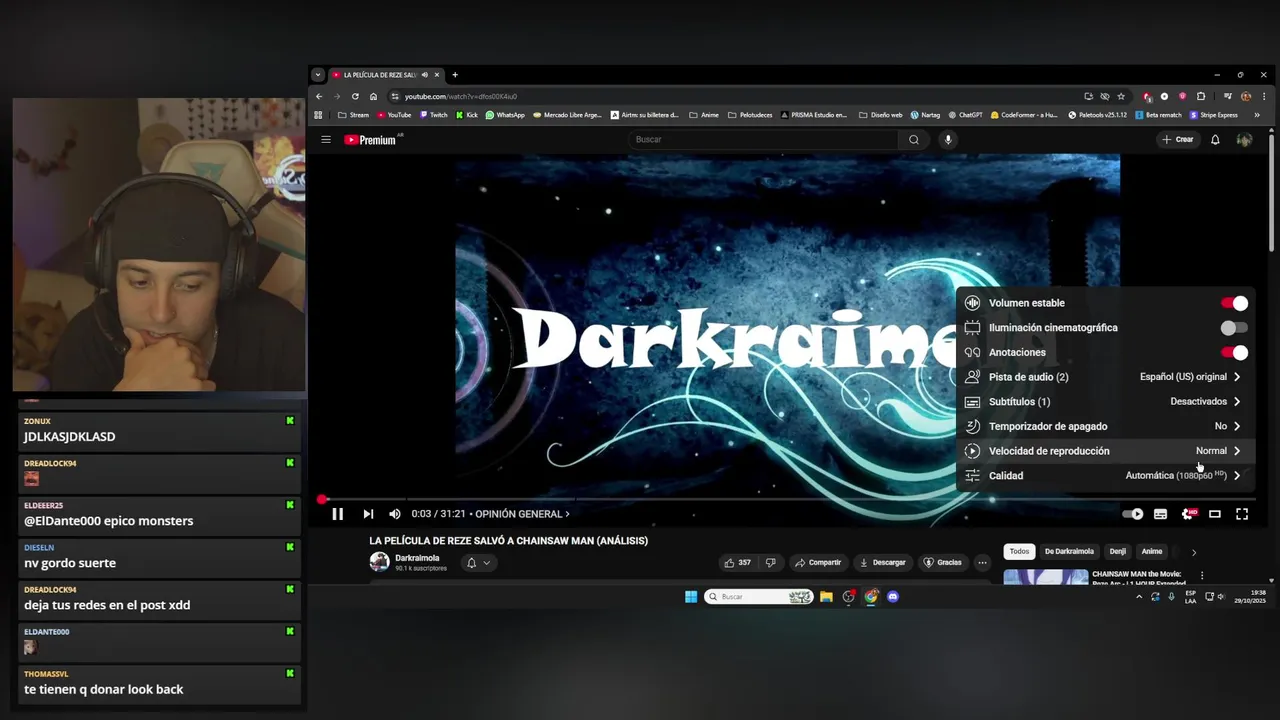This screenshot has width=1280, height=720.
Task: Start voice search with microphone
Action: [948, 140]
